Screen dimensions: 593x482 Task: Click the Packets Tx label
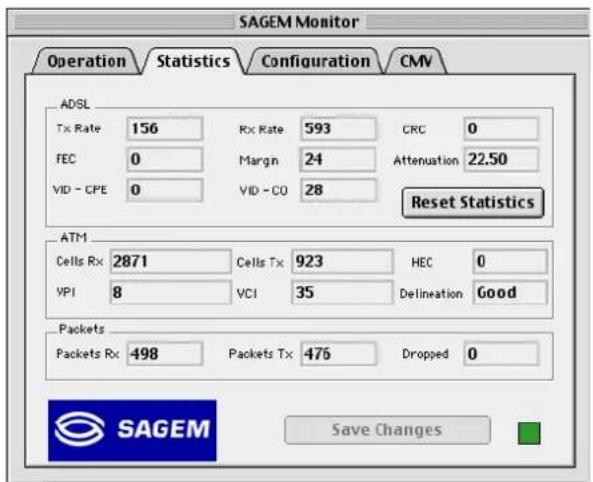pyautogui.click(x=261, y=354)
